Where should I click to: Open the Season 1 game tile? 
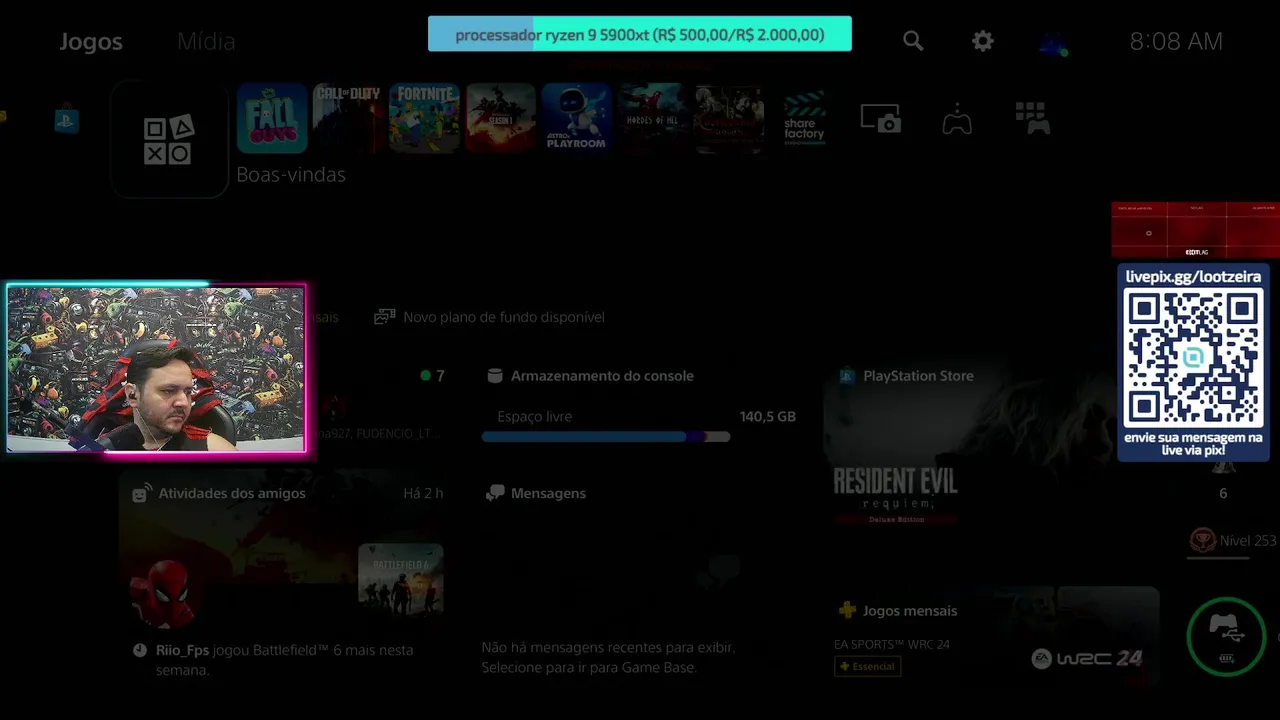pos(500,118)
